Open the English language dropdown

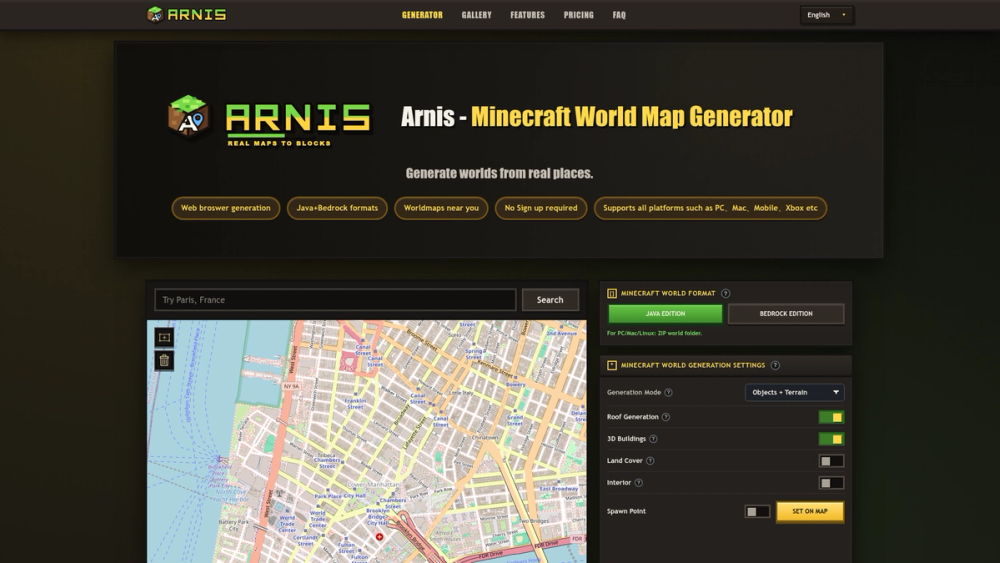(827, 15)
